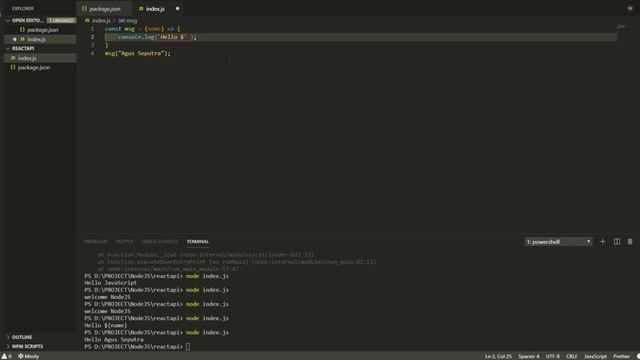
Task: Kill the terminal with the trash icon
Action: (x=630, y=242)
